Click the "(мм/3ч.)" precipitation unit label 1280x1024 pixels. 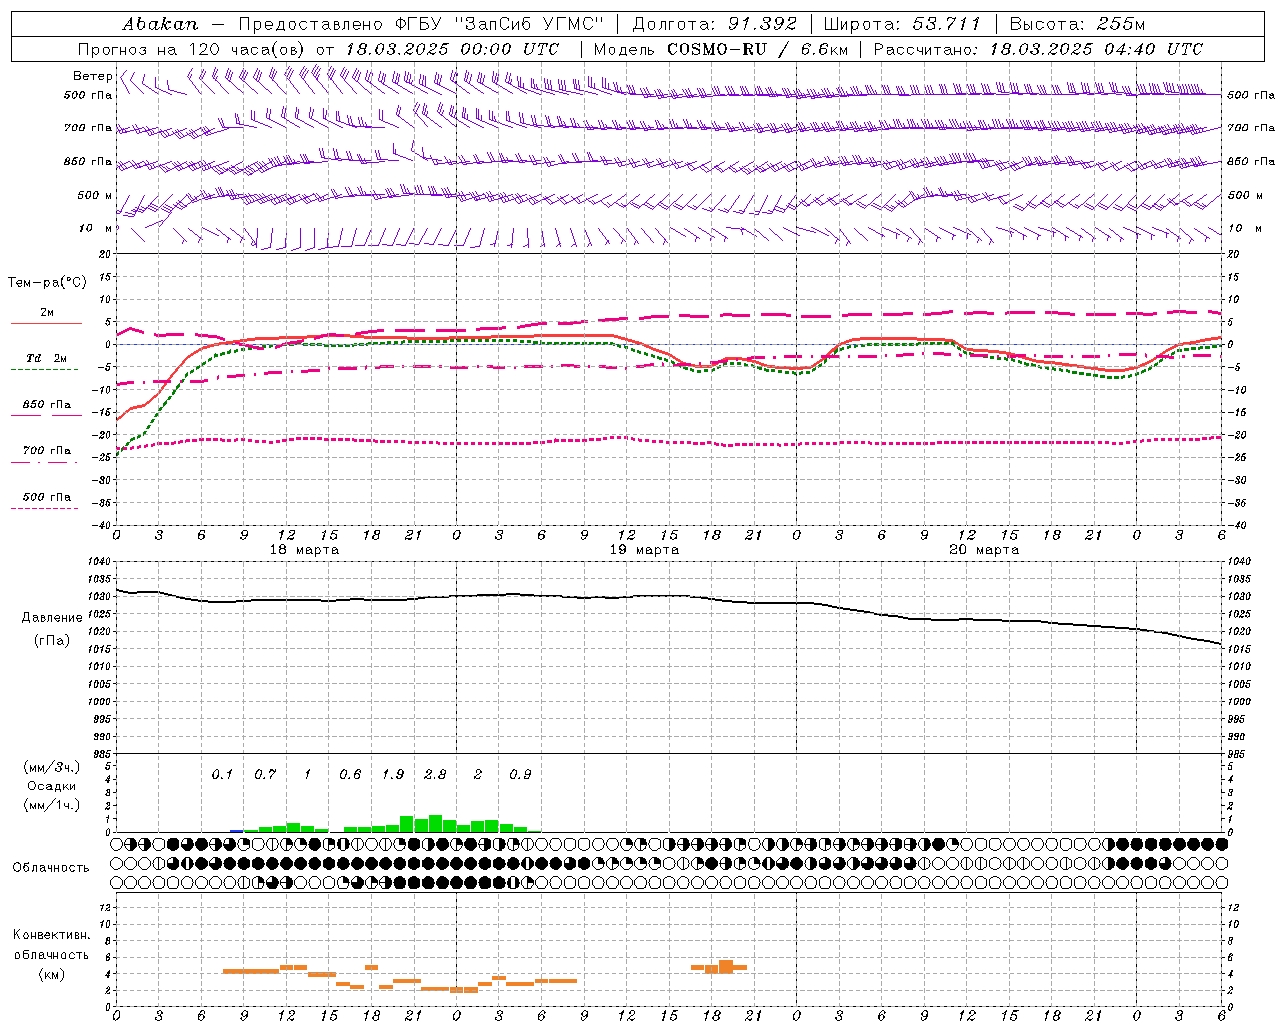[52, 767]
